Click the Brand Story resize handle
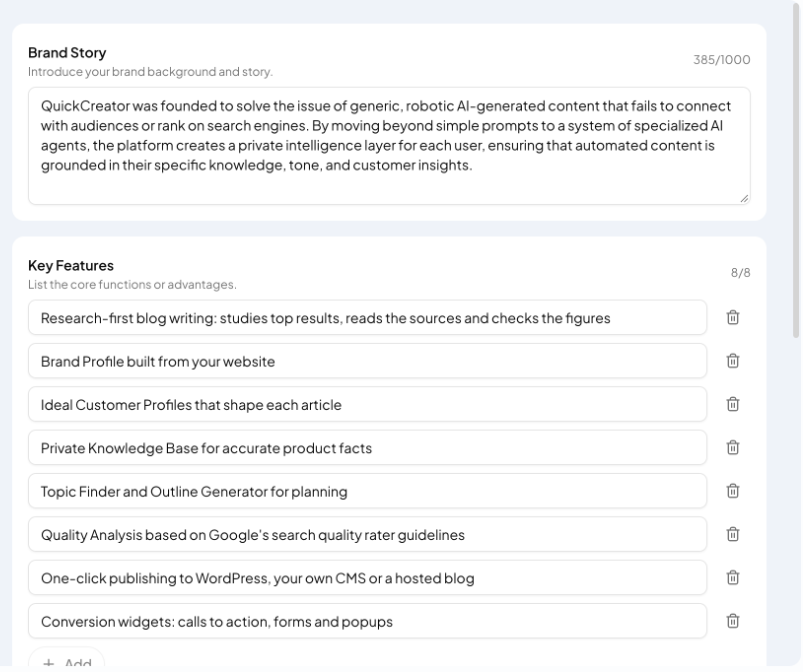The width and height of the screenshot is (803, 672). (x=744, y=199)
